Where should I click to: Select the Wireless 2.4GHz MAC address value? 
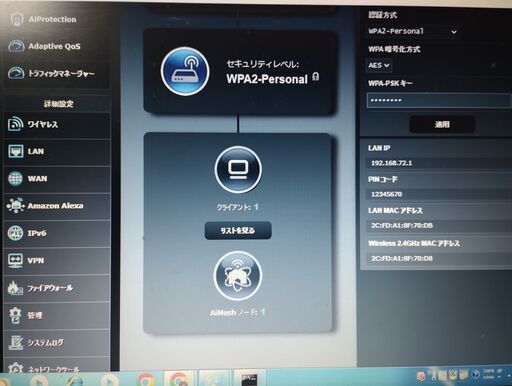click(x=402, y=258)
